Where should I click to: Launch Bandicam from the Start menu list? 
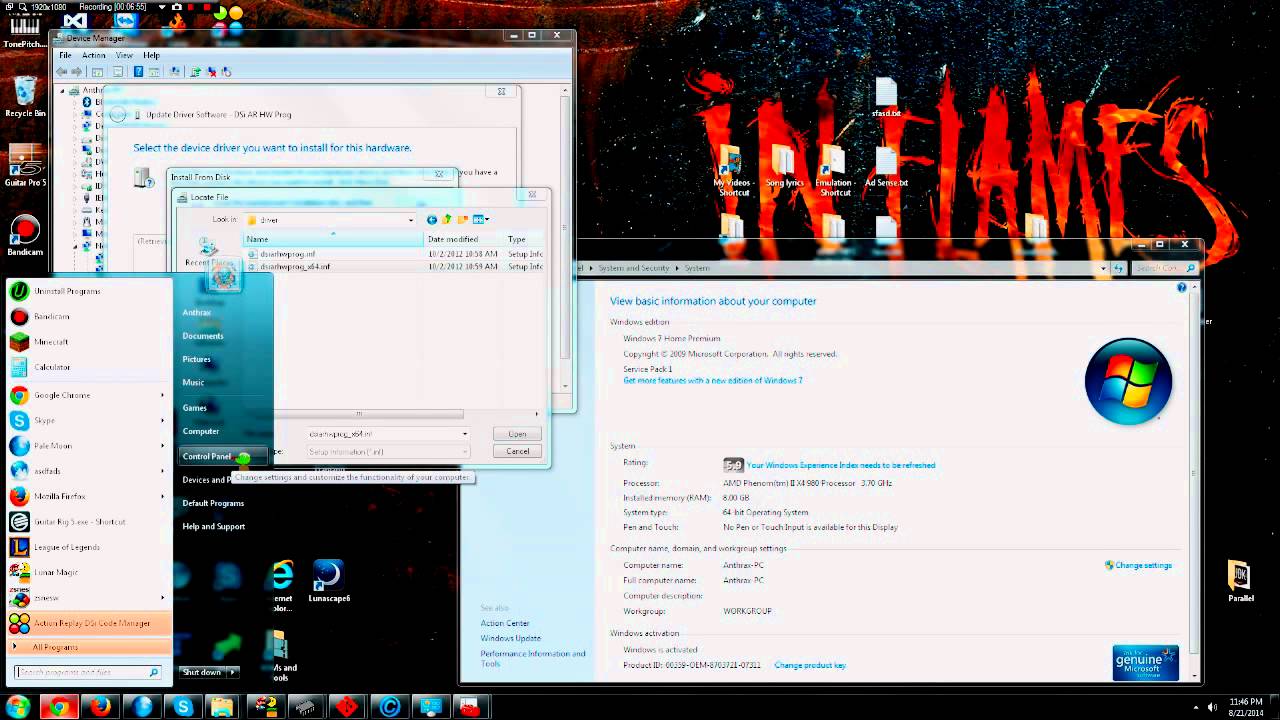(x=88, y=316)
